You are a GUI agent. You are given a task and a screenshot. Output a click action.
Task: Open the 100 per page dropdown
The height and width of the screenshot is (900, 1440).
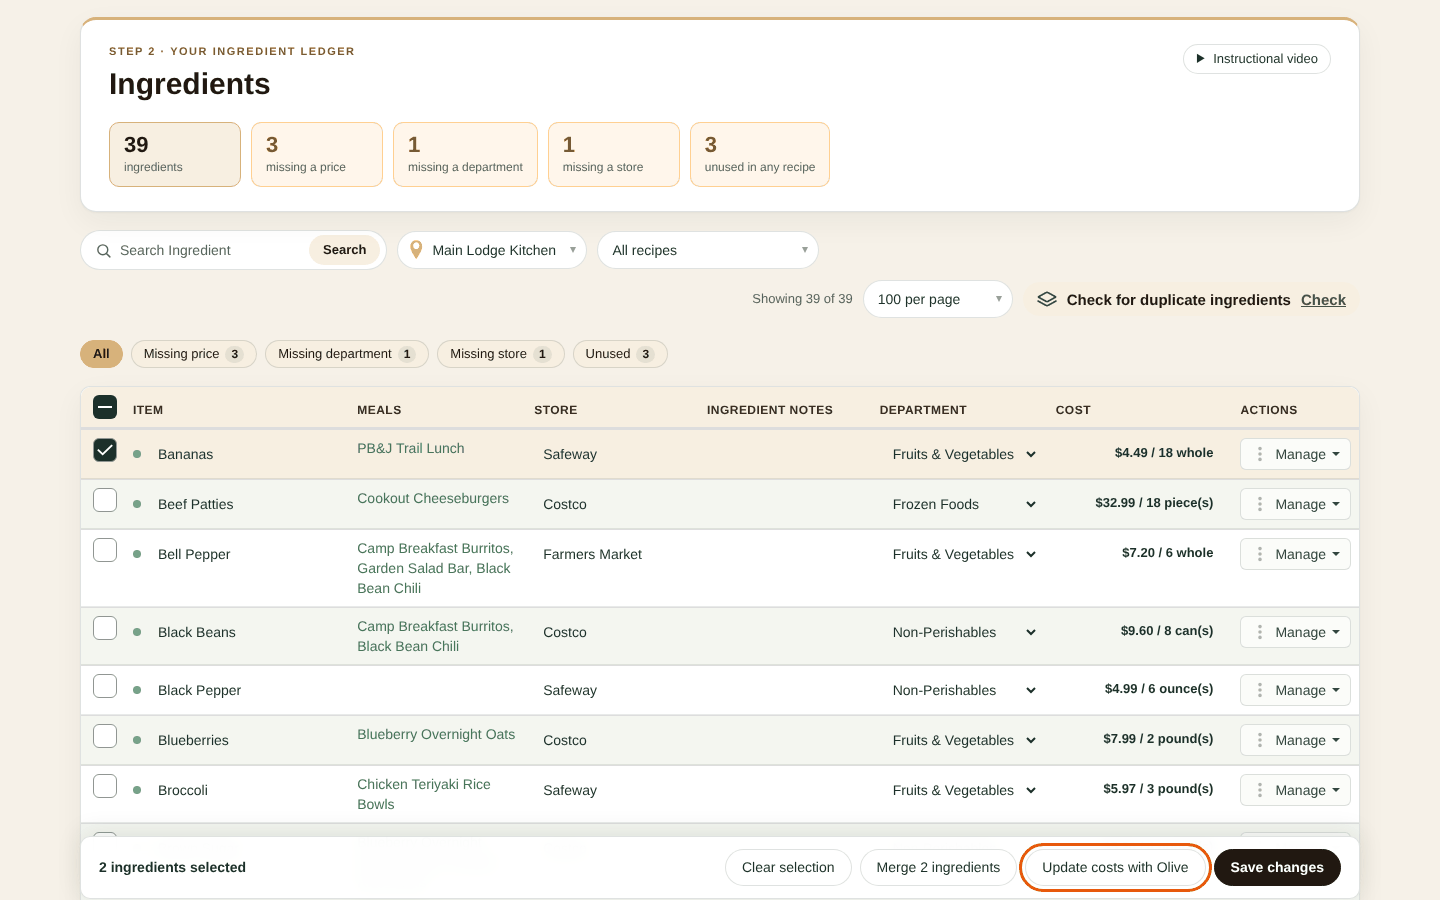pos(938,299)
